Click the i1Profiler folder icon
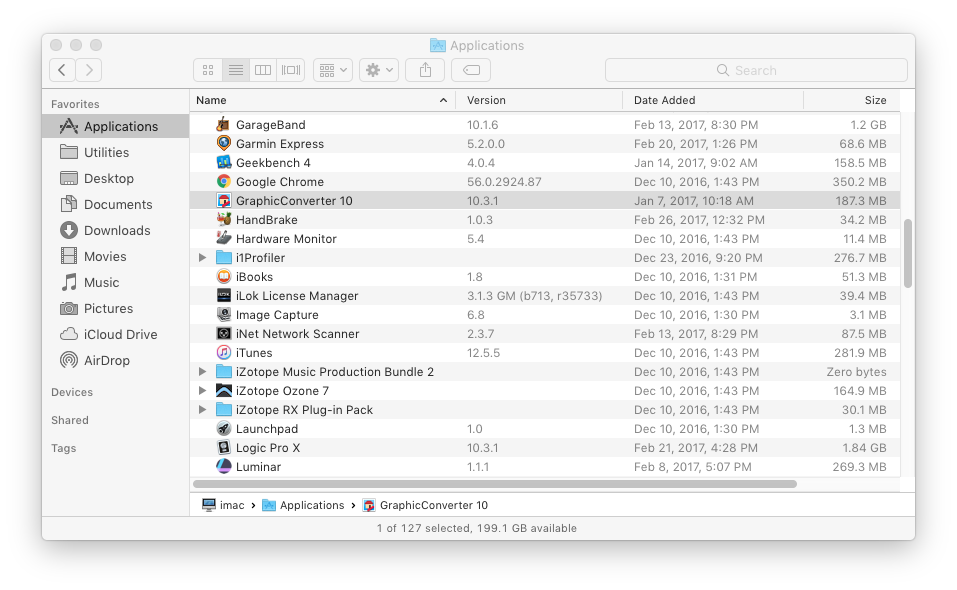Image resolution: width=957 pixels, height=590 pixels. (x=224, y=257)
